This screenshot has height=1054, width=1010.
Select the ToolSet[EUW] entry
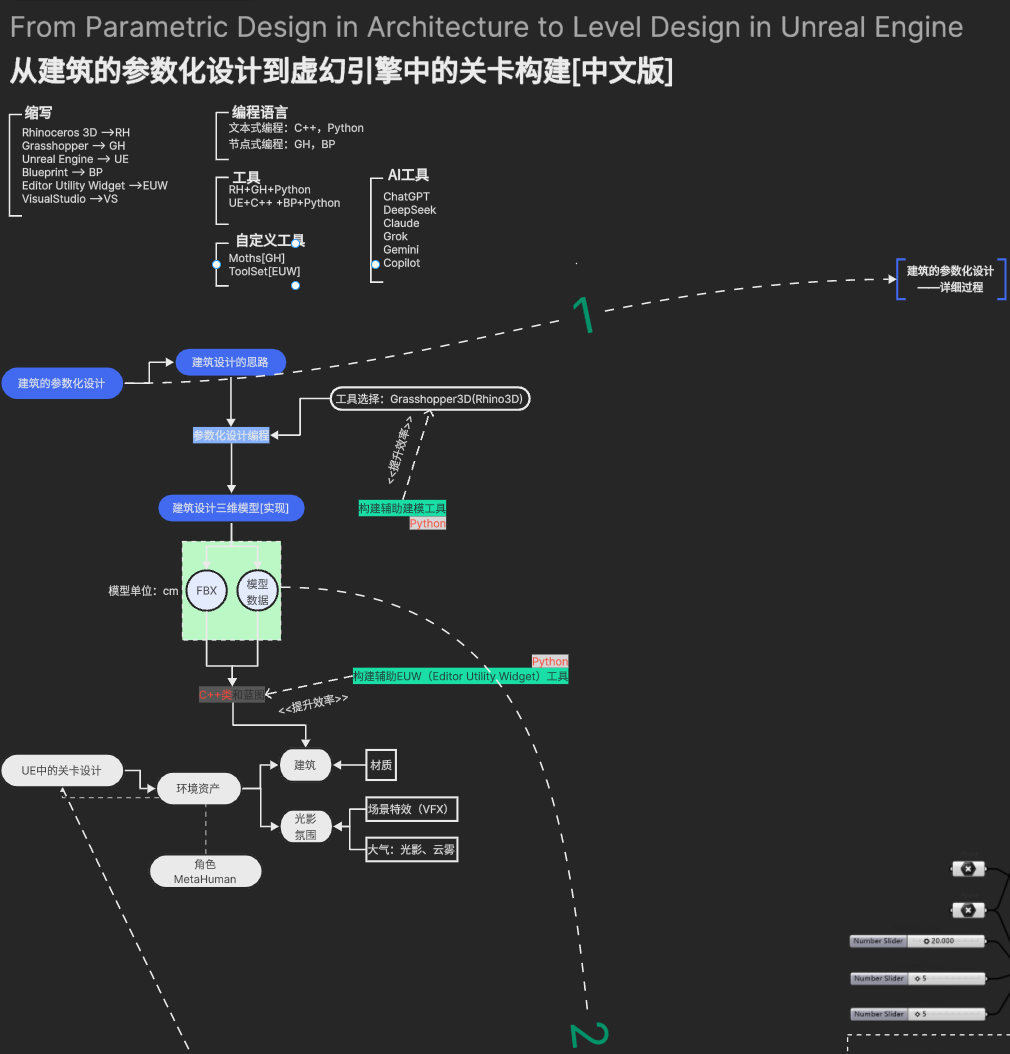264,272
